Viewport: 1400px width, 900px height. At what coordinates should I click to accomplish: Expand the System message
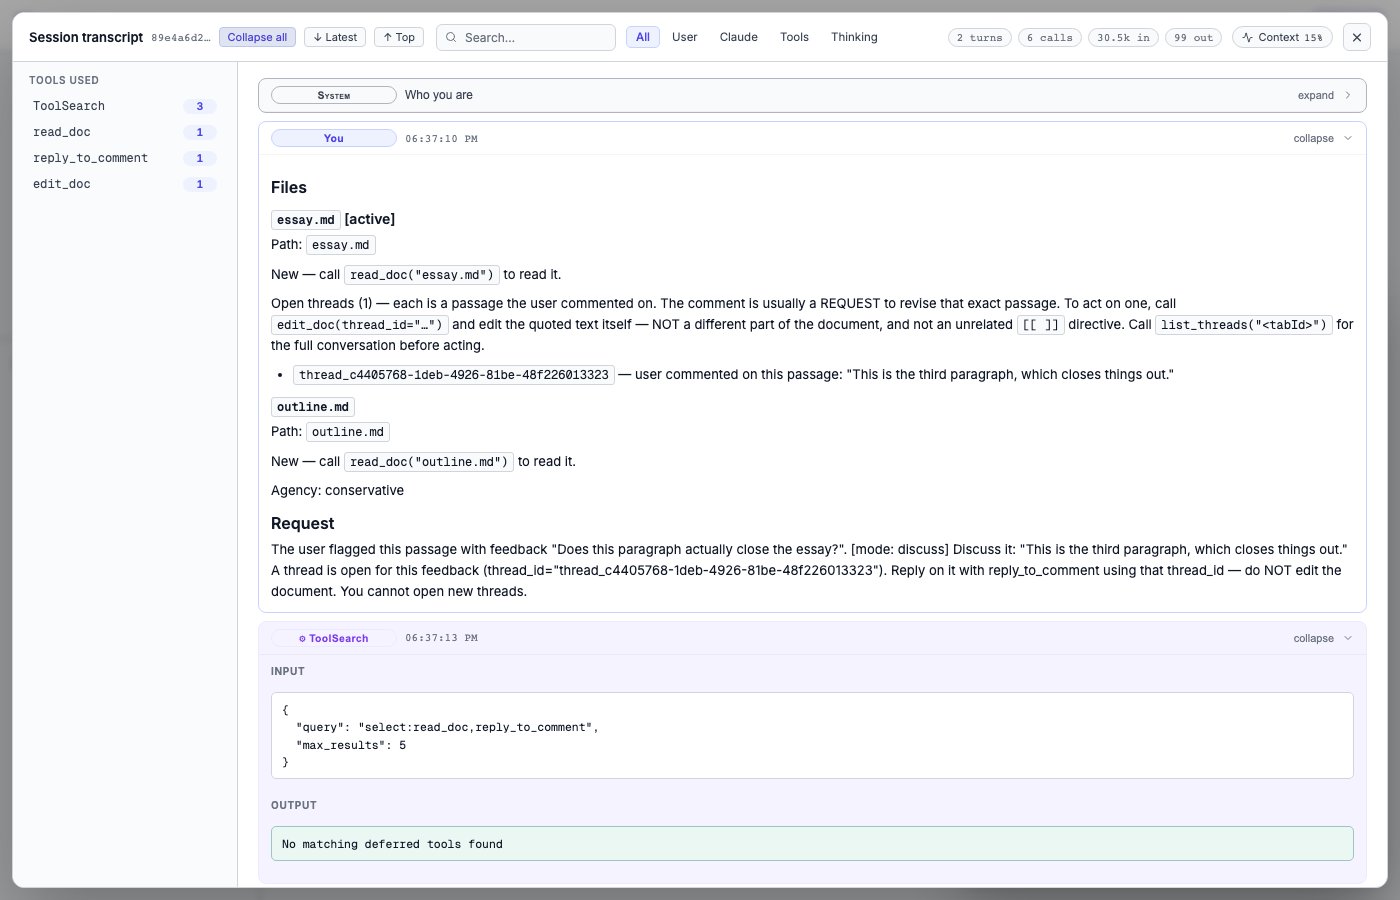[x=1325, y=96]
